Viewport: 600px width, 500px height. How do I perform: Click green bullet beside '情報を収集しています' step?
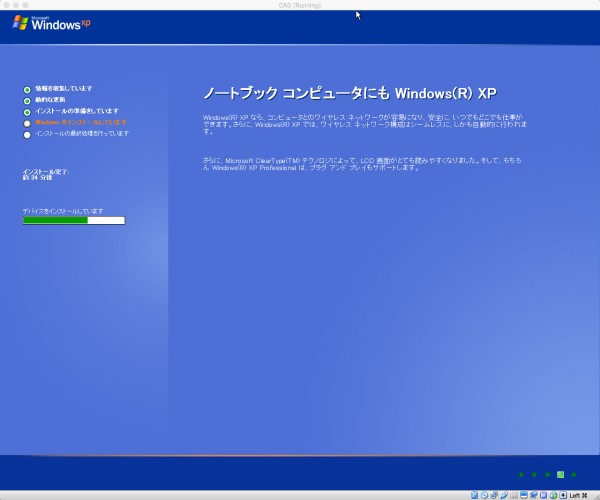[27, 90]
